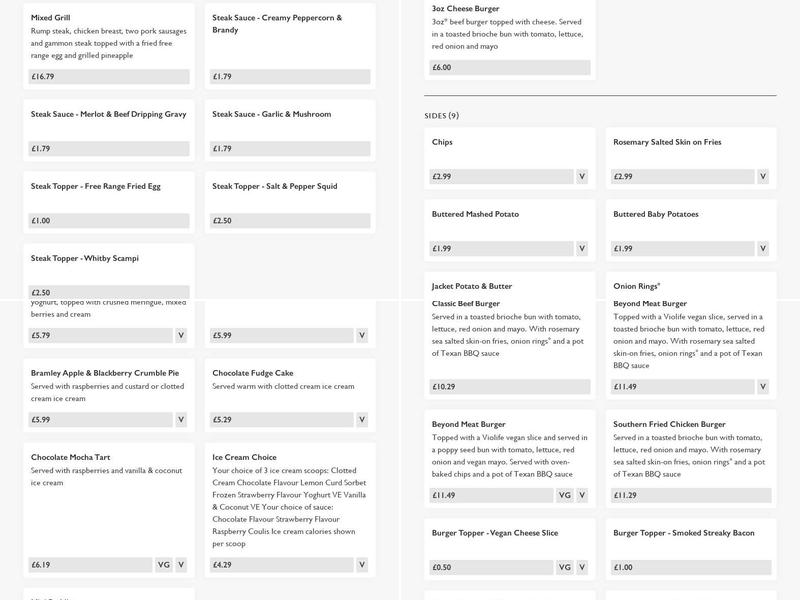Screen dimensions: 800x600
Task: Open Steak Sauce - Garlic & Mushroom
Action: coord(271,114)
